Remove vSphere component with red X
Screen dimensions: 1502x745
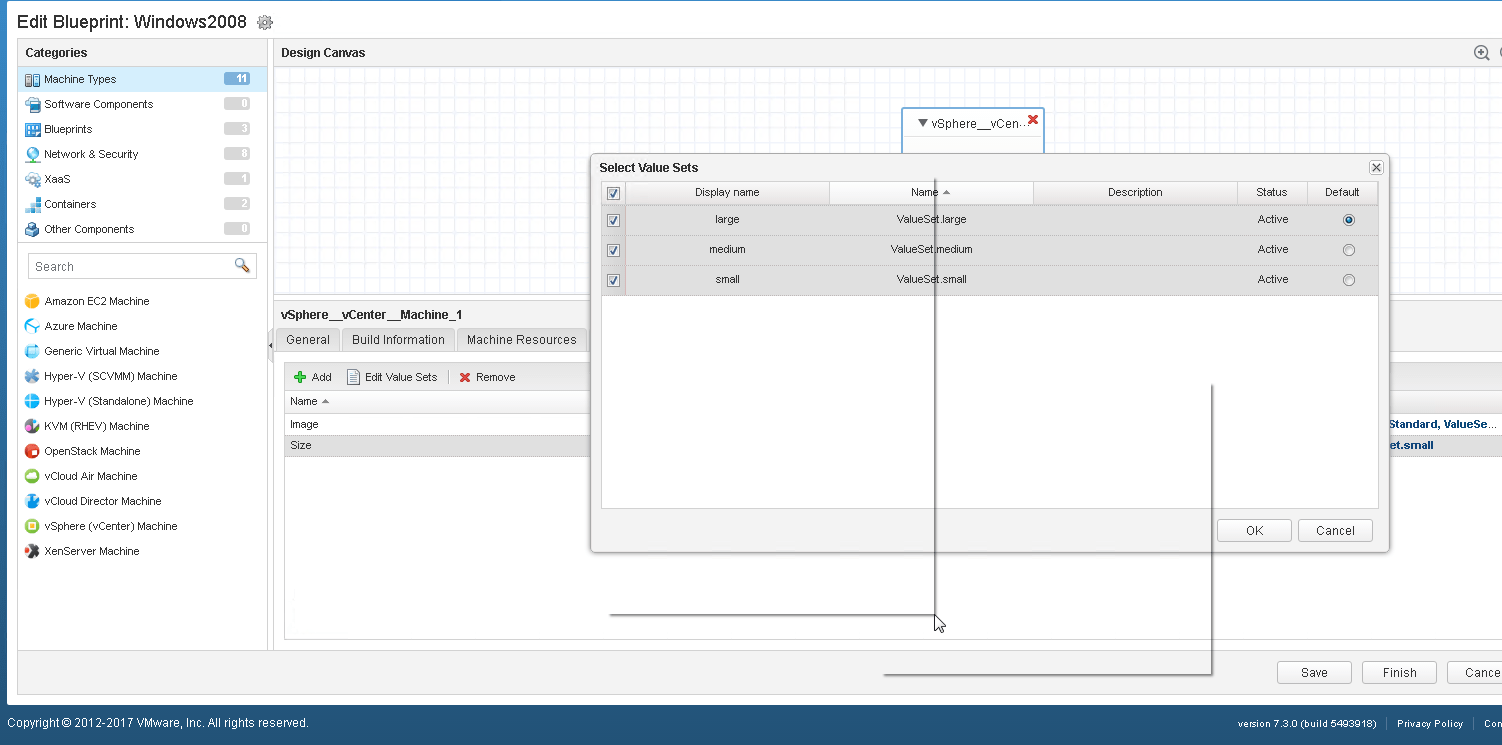tap(1033, 120)
